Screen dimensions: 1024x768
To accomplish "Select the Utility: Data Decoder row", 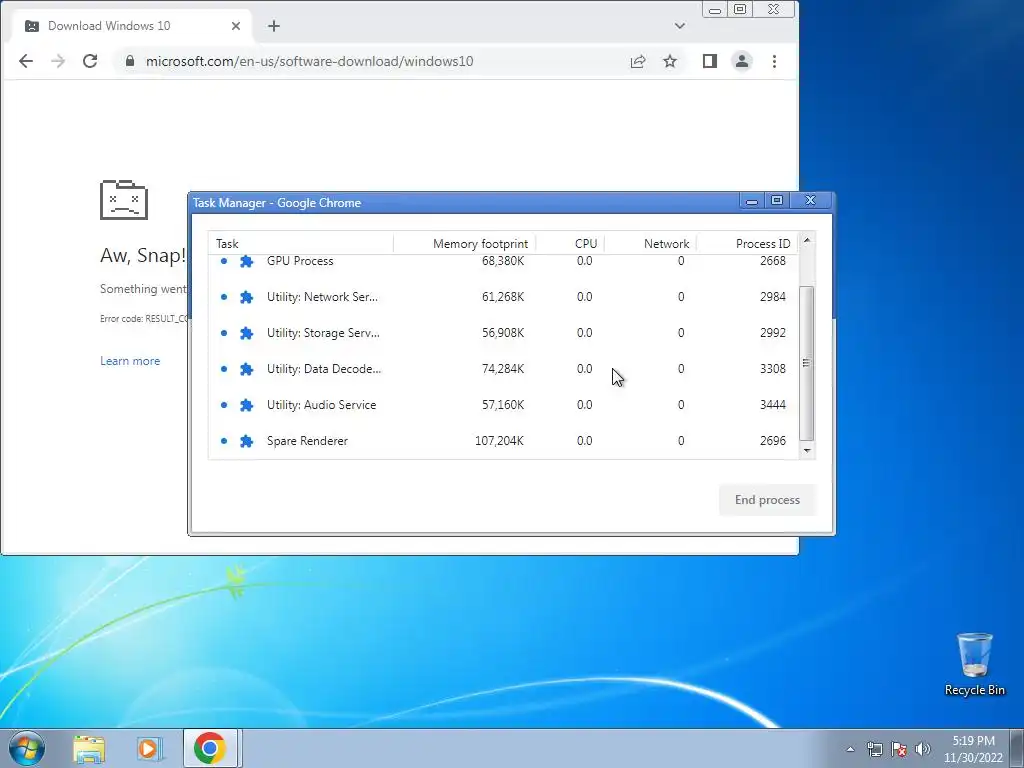I will (x=504, y=369).
